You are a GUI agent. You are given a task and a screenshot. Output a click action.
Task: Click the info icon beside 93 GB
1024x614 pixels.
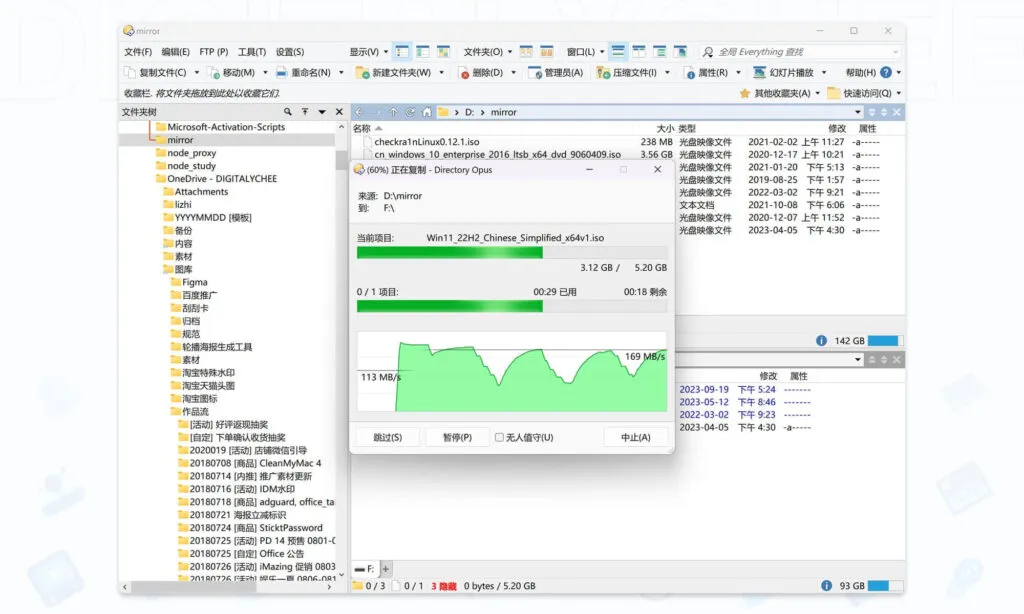pos(826,585)
